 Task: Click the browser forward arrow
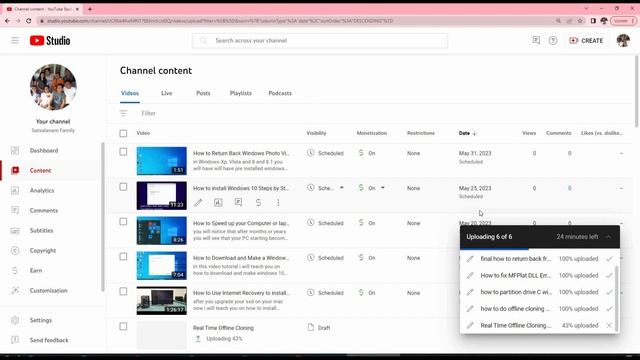tap(18, 21)
